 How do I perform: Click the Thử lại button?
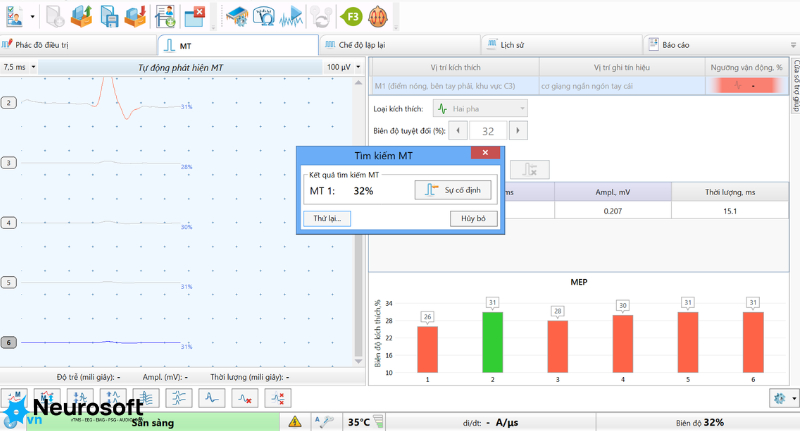(327, 218)
